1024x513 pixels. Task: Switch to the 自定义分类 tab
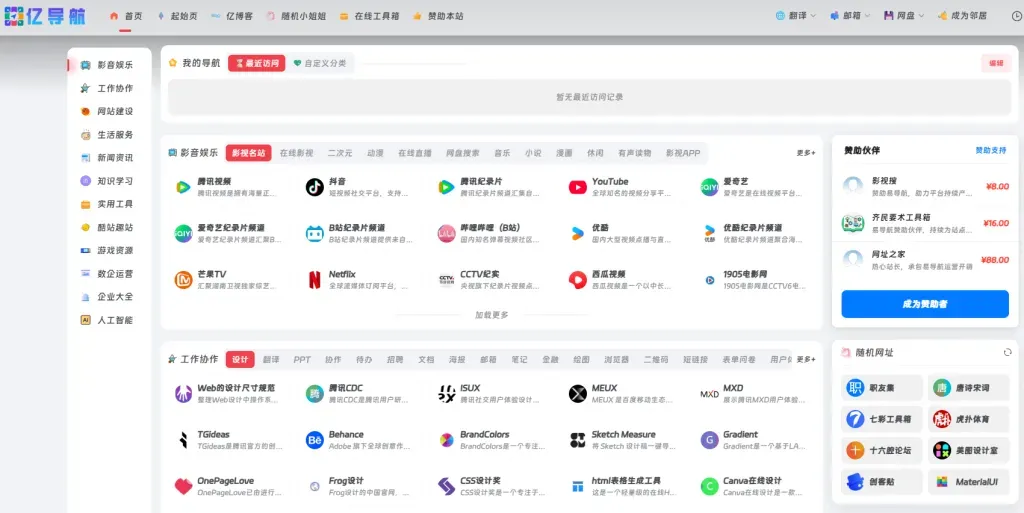click(x=320, y=63)
